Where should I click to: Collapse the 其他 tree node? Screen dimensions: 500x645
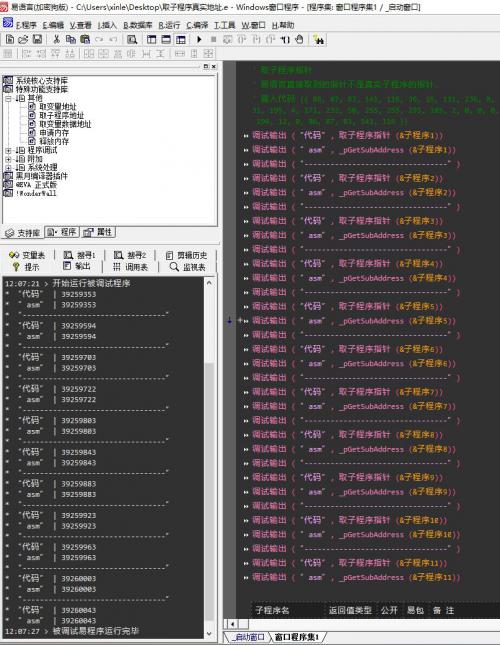tap(8, 98)
